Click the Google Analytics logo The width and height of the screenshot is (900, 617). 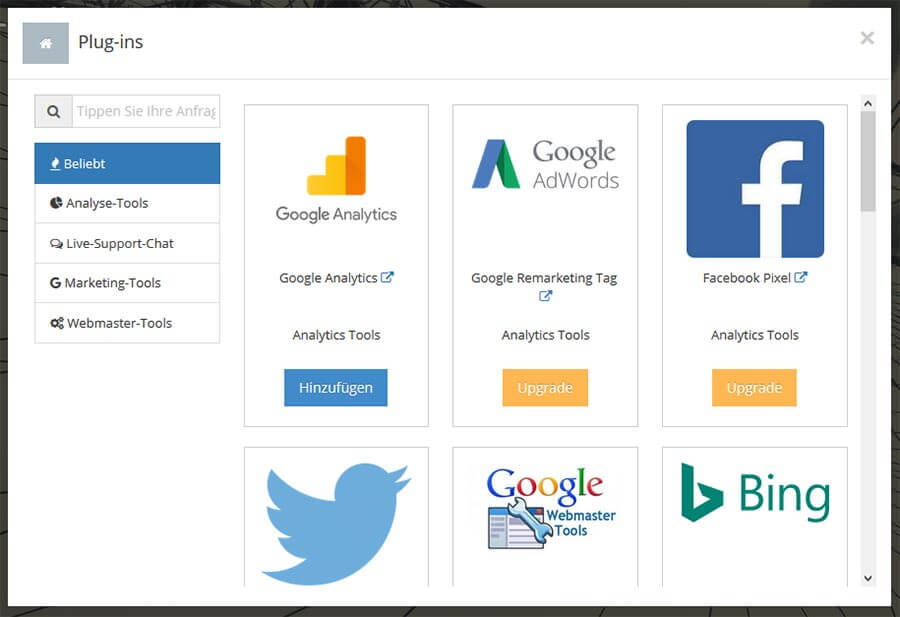click(336, 180)
